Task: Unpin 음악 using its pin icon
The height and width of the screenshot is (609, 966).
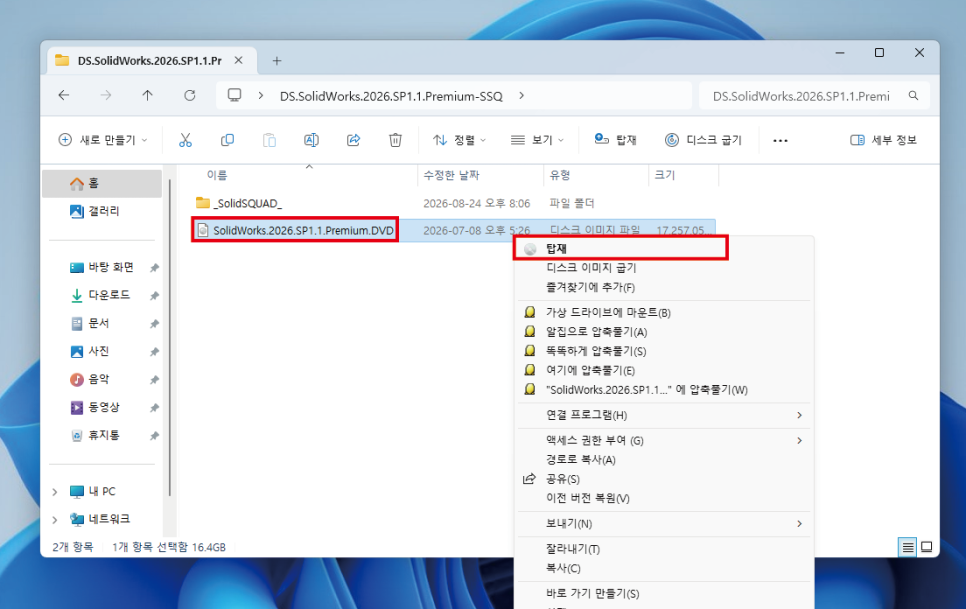Action: [154, 380]
